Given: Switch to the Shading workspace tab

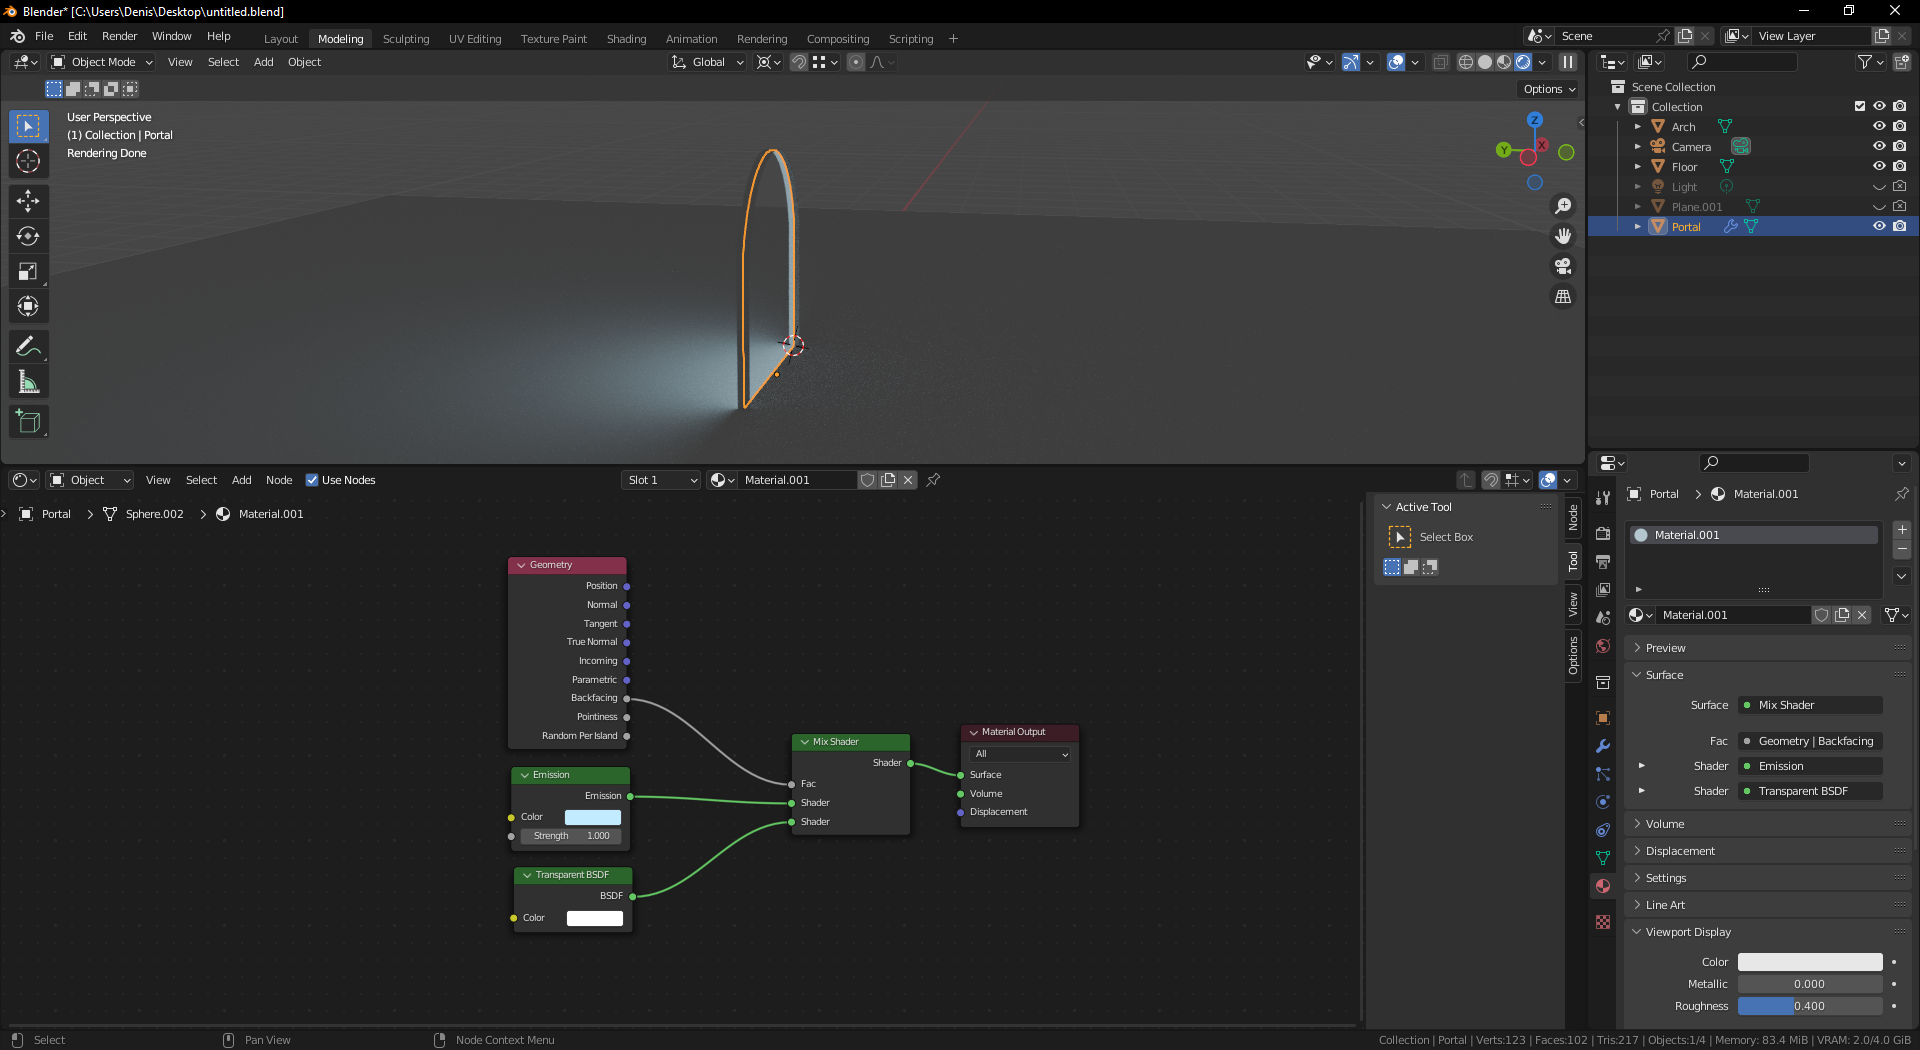Looking at the screenshot, I should pyautogui.click(x=626, y=39).
